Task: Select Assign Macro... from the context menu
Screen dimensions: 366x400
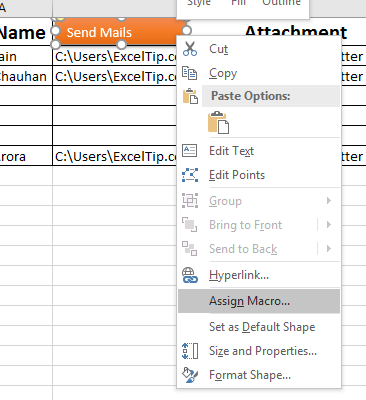Action: coord(259,301)
